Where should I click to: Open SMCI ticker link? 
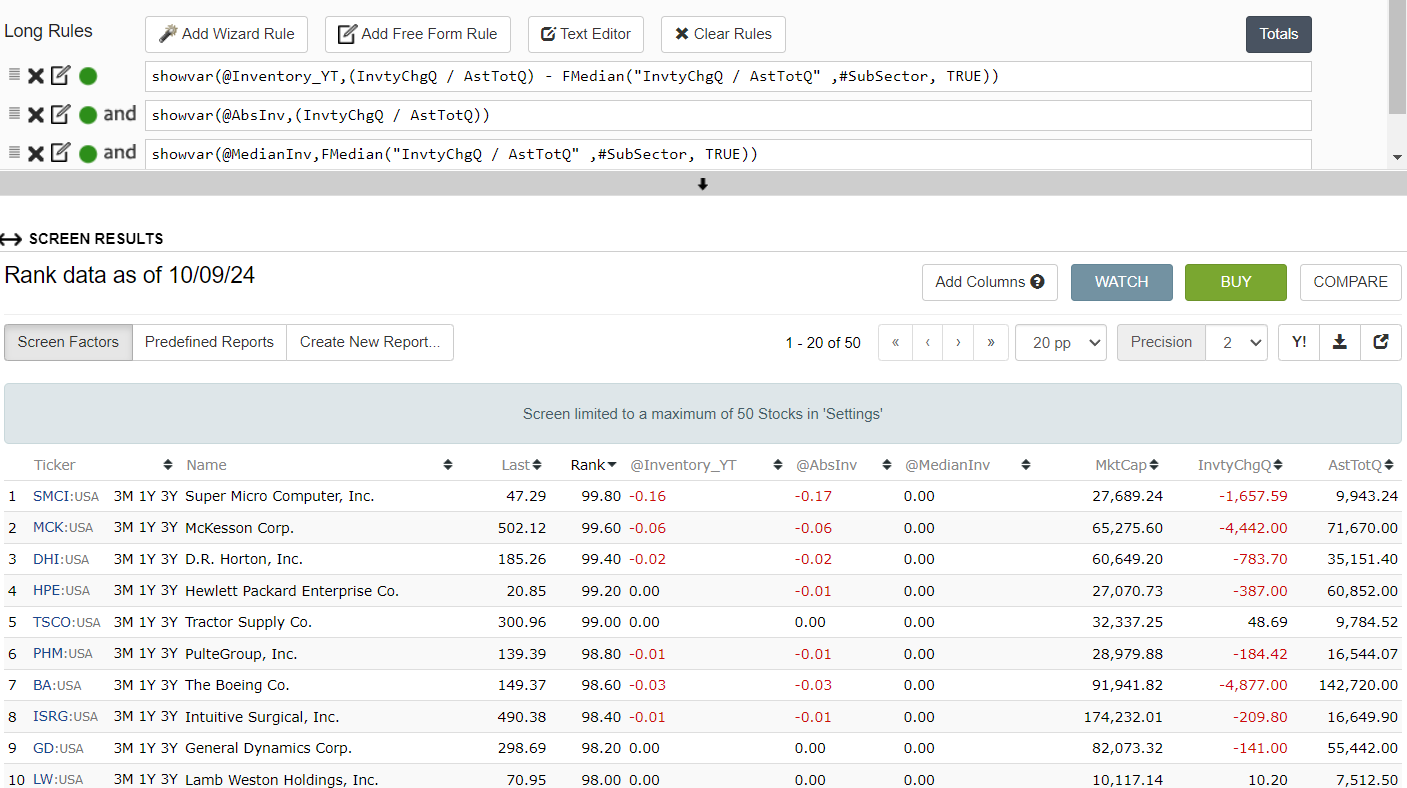[66, 497]
